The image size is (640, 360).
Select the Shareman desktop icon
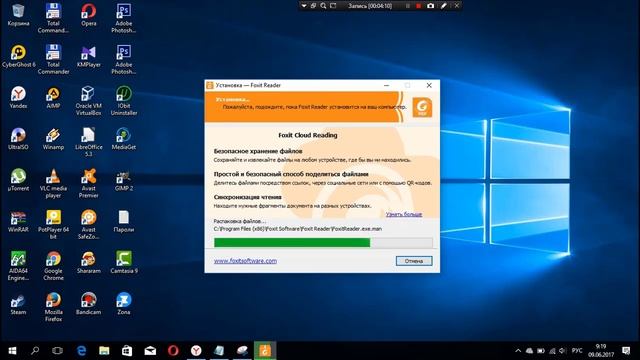pyautogui.click(x=89, y=262)
